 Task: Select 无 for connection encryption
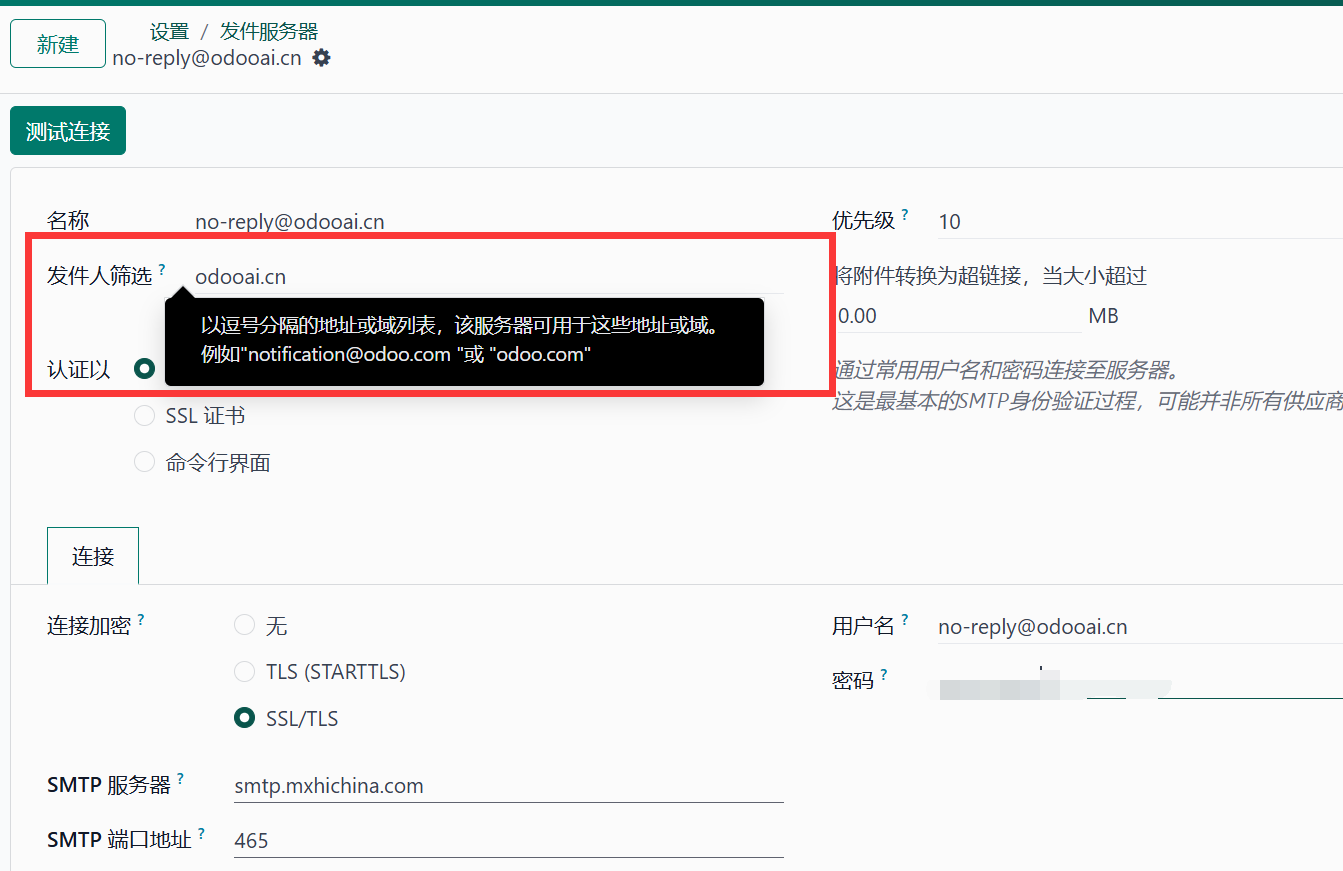244,626
